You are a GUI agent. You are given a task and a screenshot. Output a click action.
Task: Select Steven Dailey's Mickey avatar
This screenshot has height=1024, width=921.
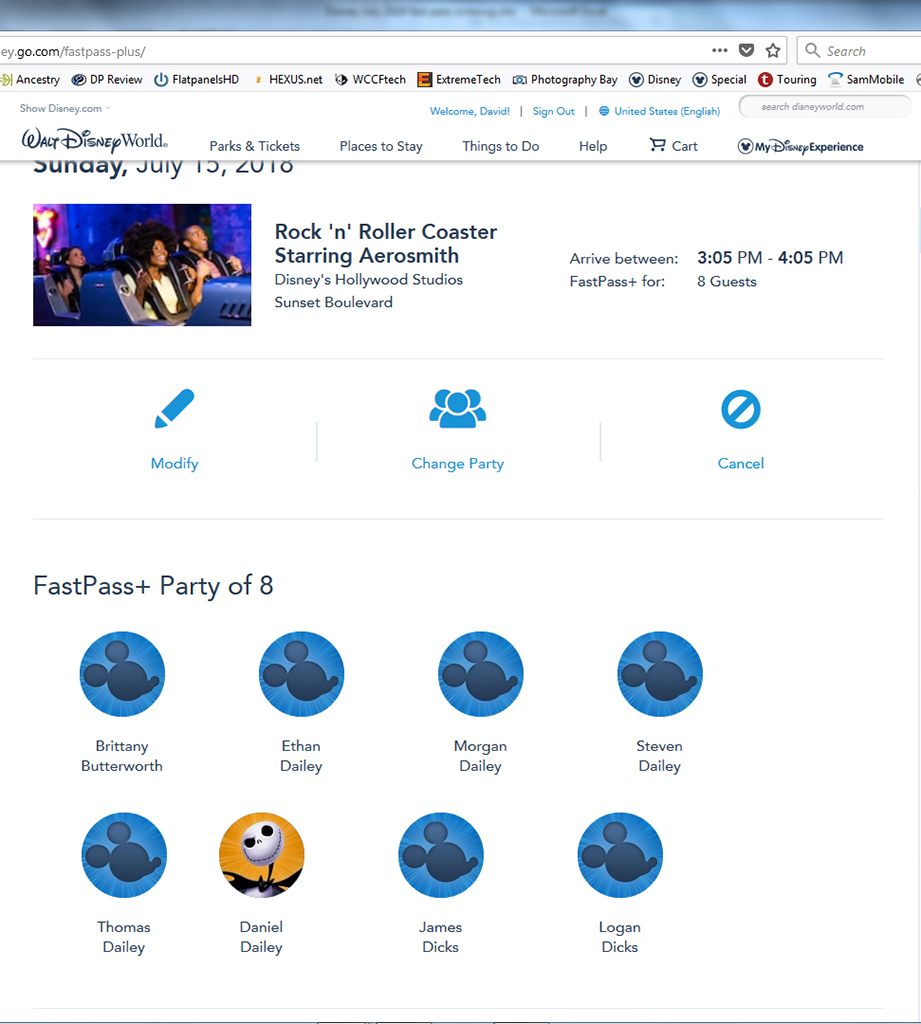tap(660, 674)
